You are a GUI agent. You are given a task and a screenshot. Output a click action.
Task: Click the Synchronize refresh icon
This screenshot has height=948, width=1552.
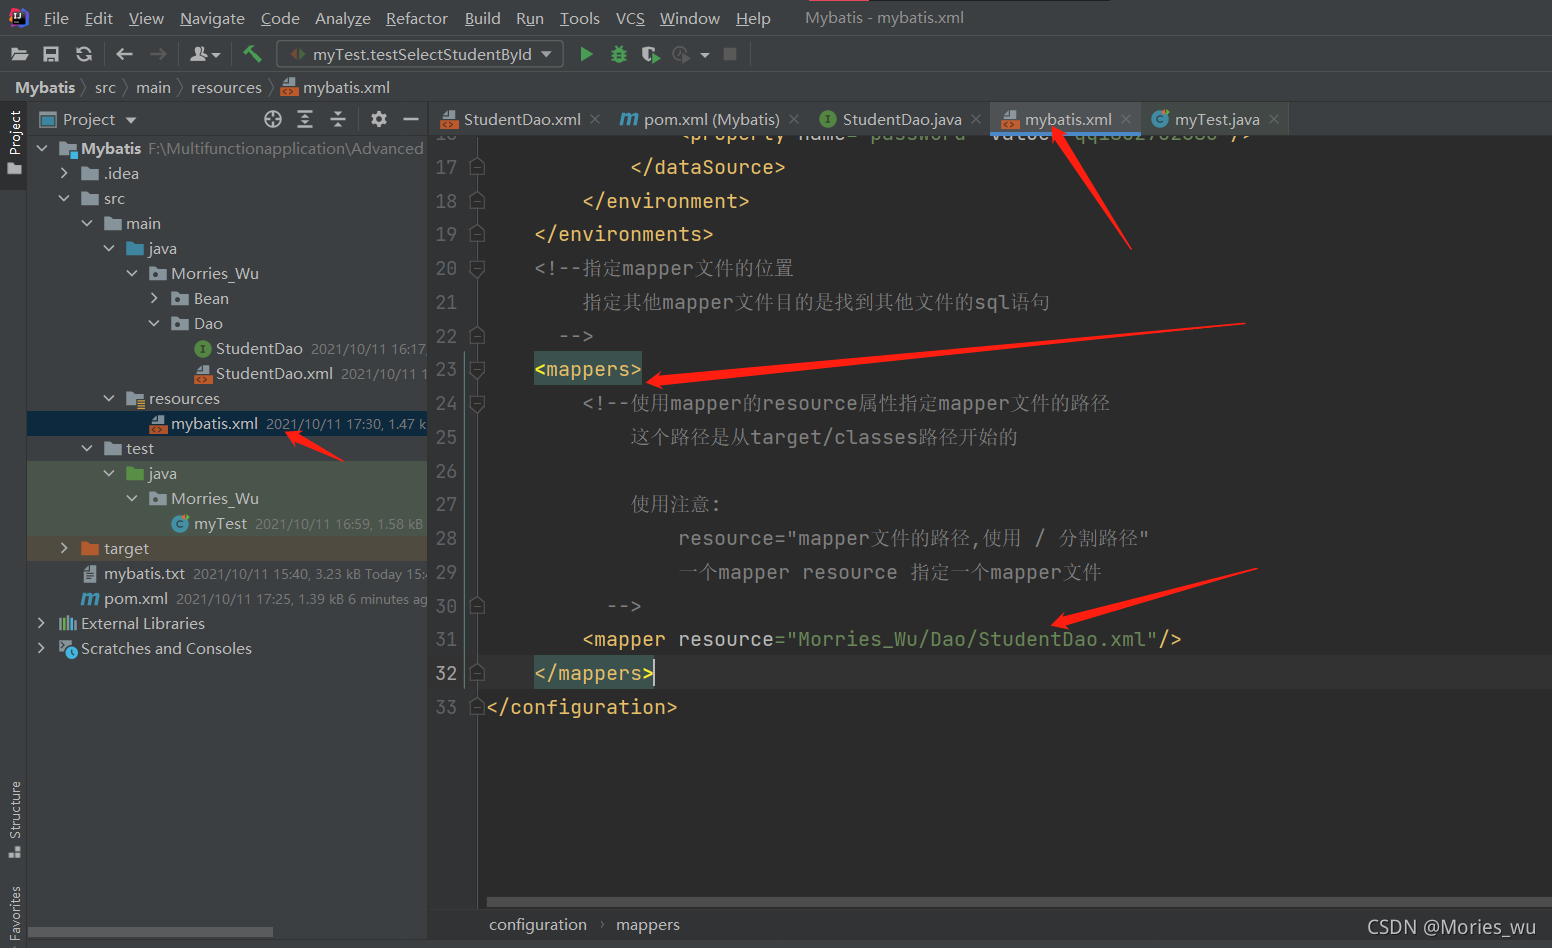coord(84,54)
